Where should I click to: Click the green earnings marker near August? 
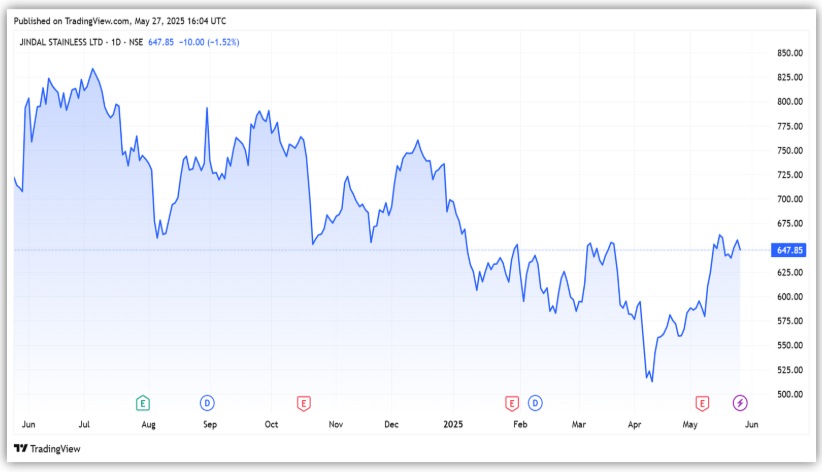[144, 403]
